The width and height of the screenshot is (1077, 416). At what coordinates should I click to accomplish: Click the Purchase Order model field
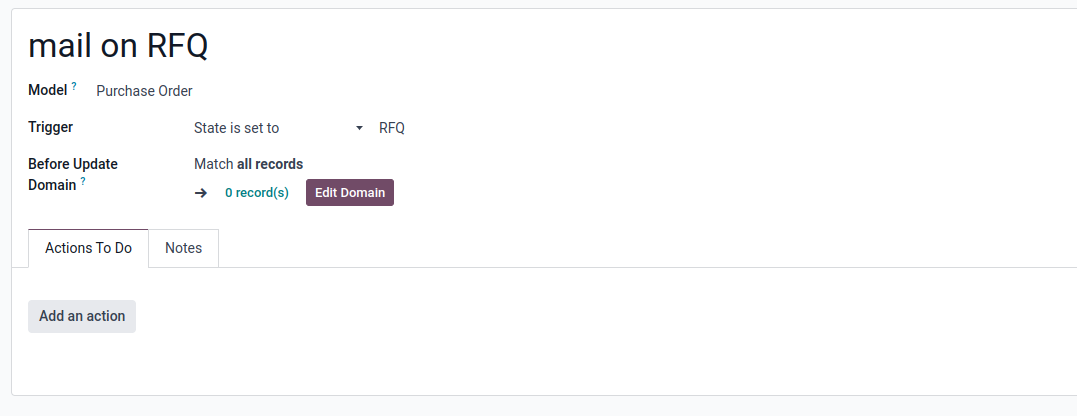144,91
